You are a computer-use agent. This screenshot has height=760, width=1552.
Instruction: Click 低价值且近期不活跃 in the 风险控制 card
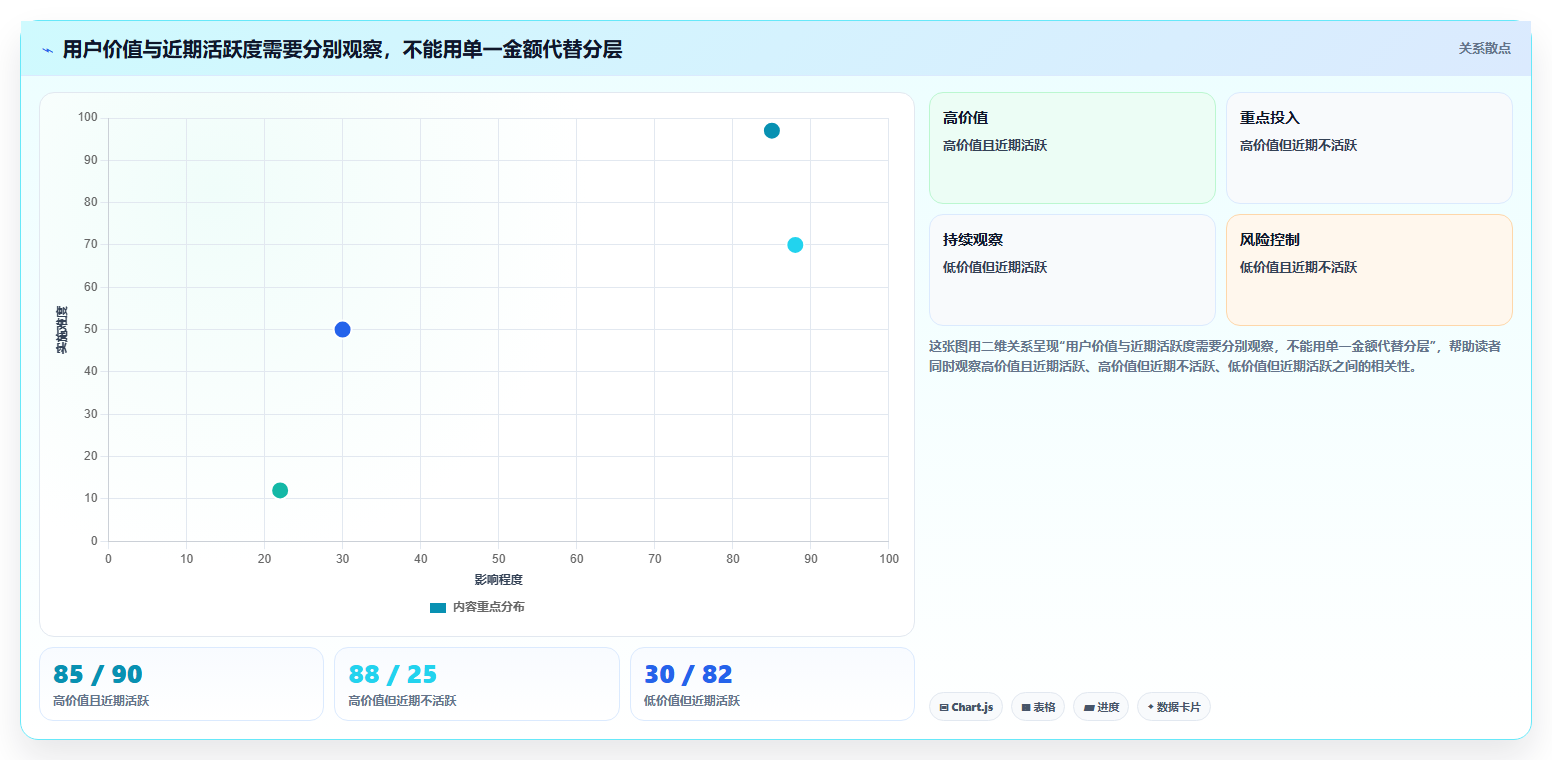point(1298,267)
